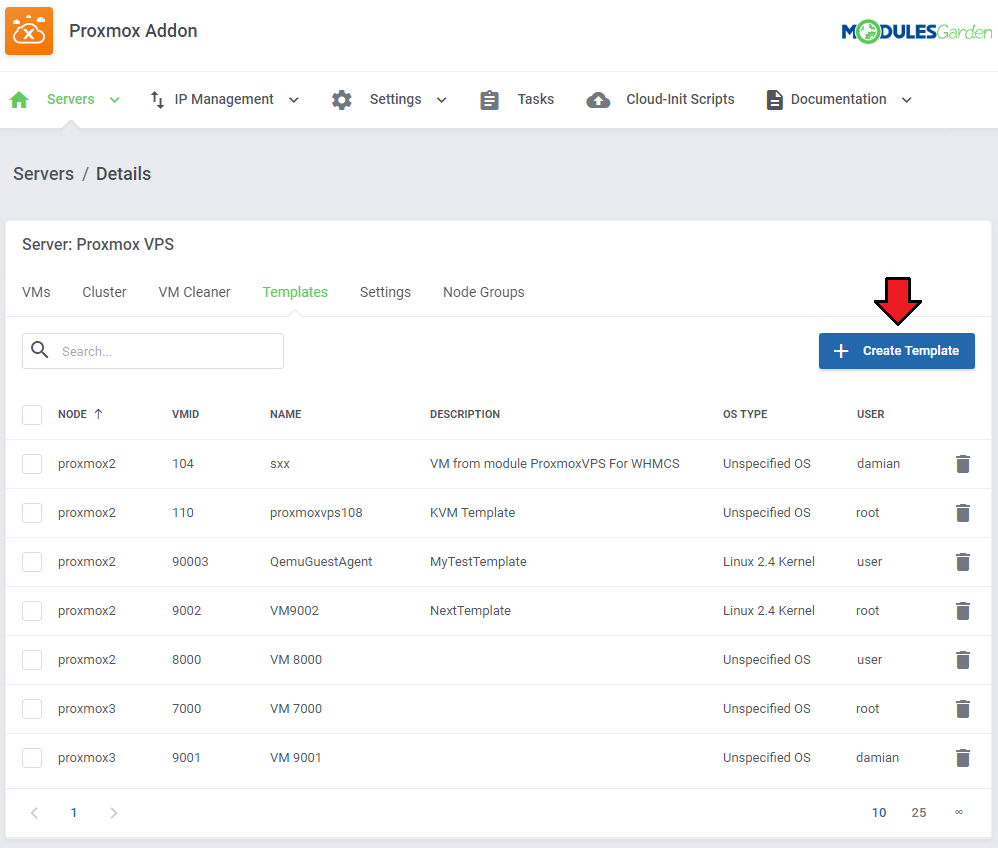Sort by the DESCRIPTION column header
The width and height of the screenshot is (998, 848).
click(x=465, y=414)
